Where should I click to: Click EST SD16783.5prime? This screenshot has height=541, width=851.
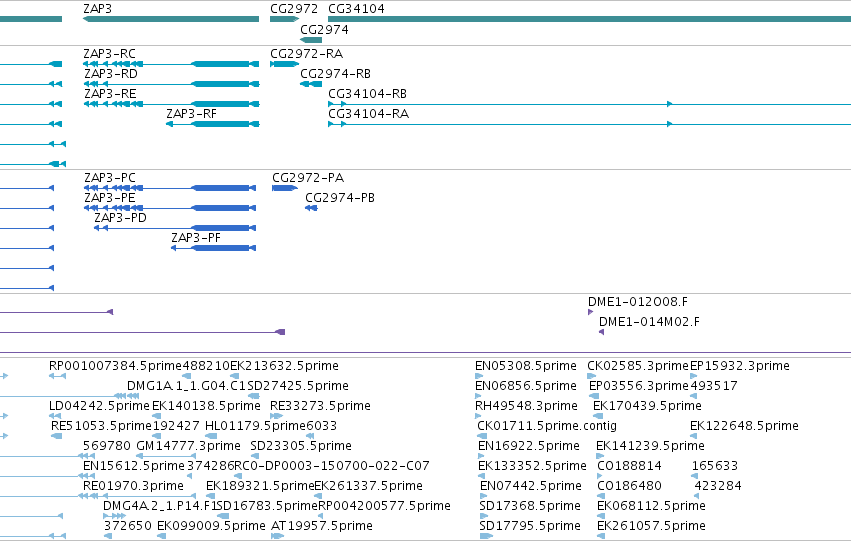coord(266,507)
